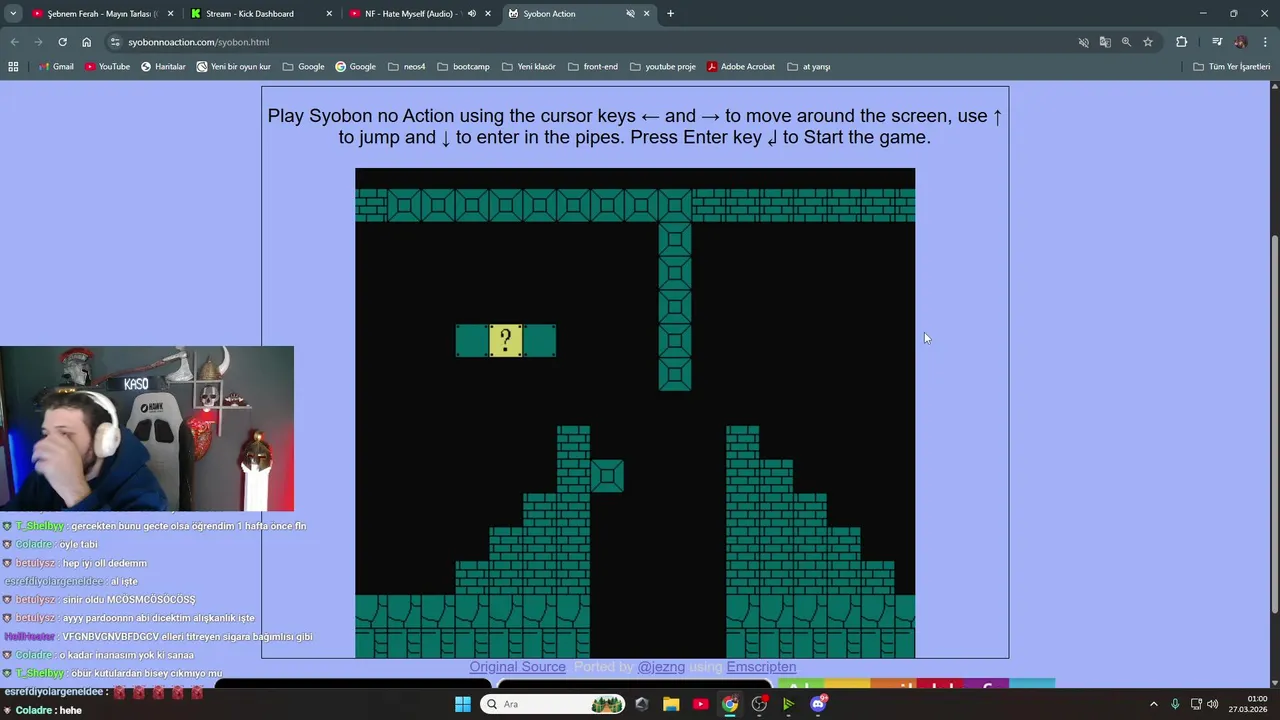
Task: Open the YouTube app in taskbar
Action: pyautogui.click(x=700, y=704)
